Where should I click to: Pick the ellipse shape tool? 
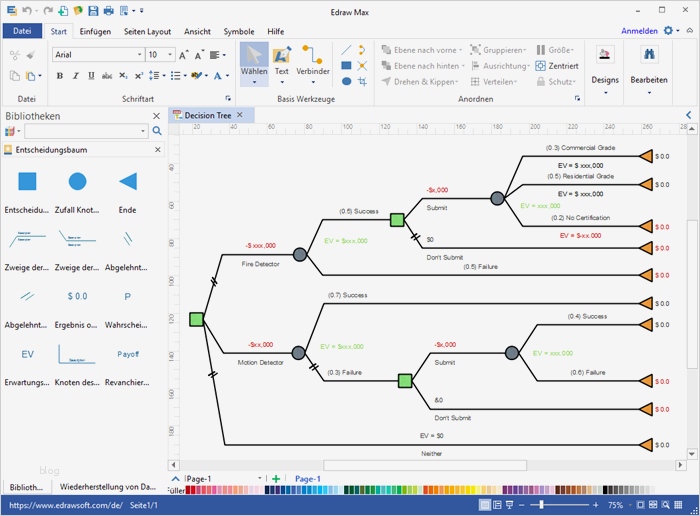tap(346, 81)
